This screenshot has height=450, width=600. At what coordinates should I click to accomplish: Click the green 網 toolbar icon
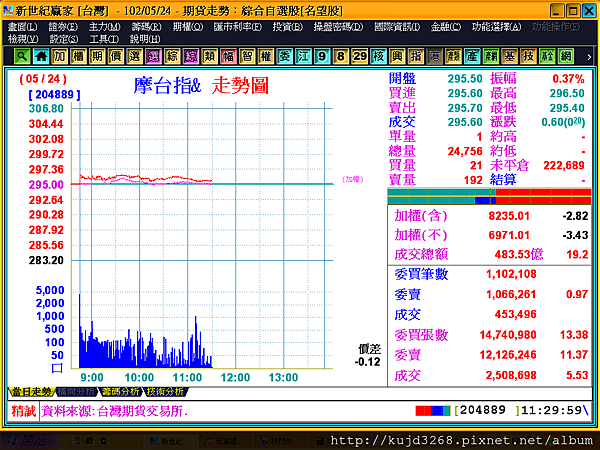[566, 56]
